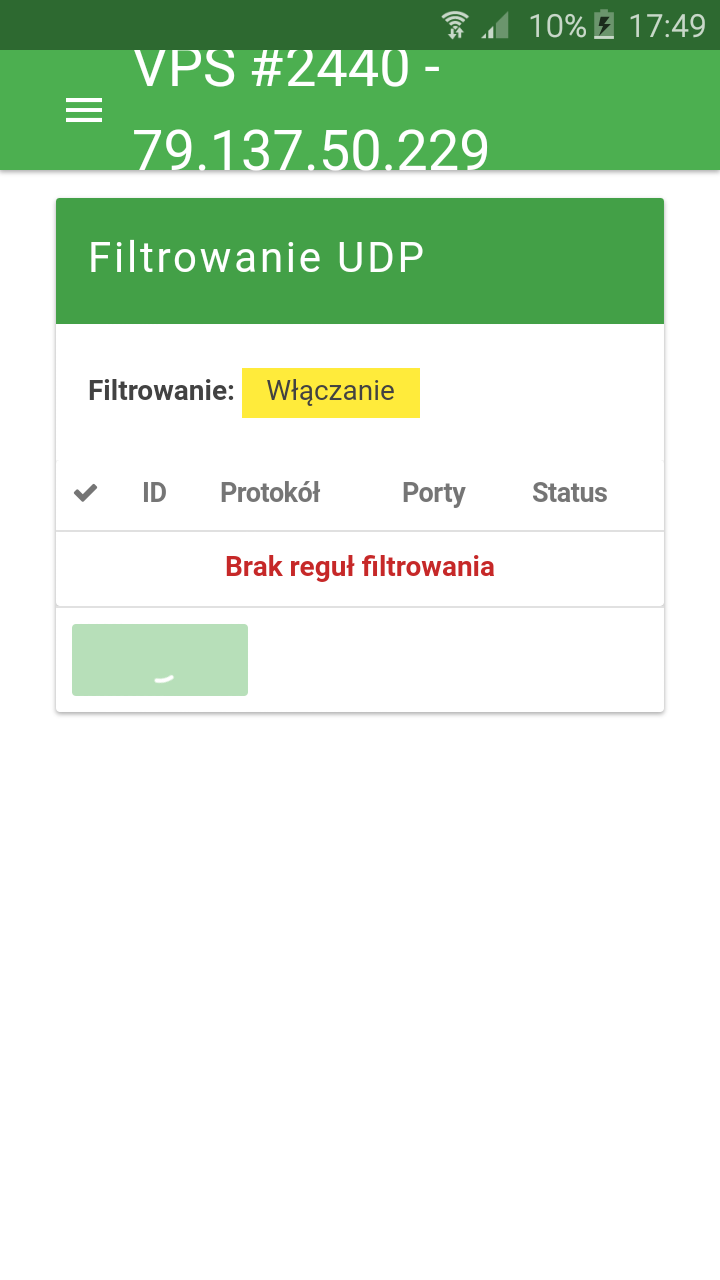This screenshot has width=720, height=1280.
Task: Sort by the ID column header
Action: click(x=154, y=493)
